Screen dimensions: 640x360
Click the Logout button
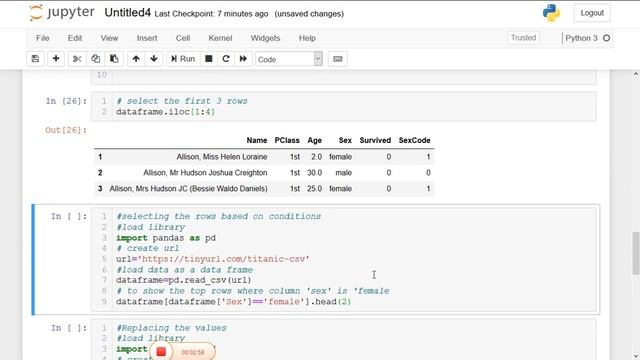(x=592, y=13)
